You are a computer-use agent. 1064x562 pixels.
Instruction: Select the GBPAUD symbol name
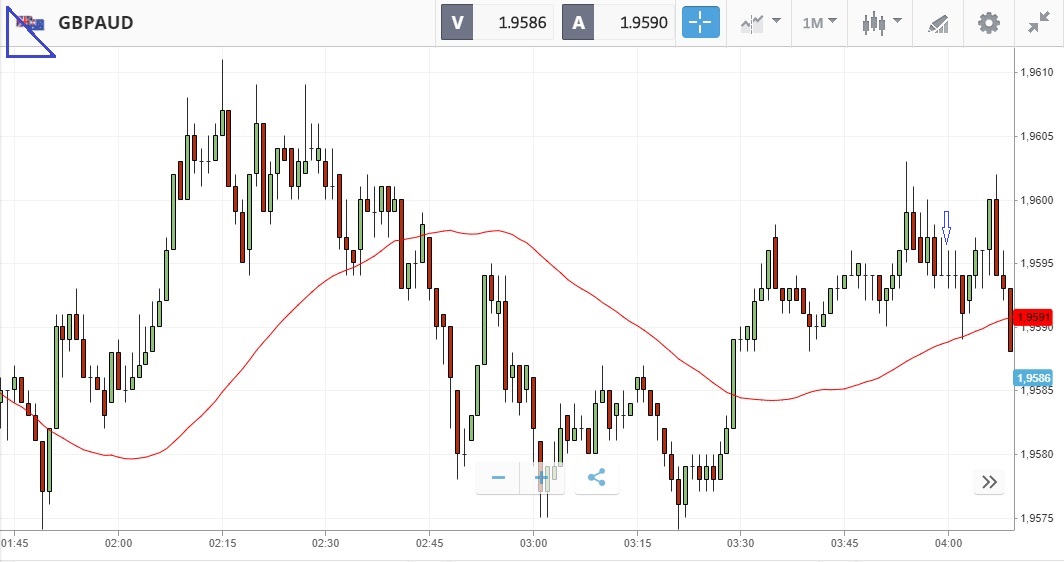point(96,22)
